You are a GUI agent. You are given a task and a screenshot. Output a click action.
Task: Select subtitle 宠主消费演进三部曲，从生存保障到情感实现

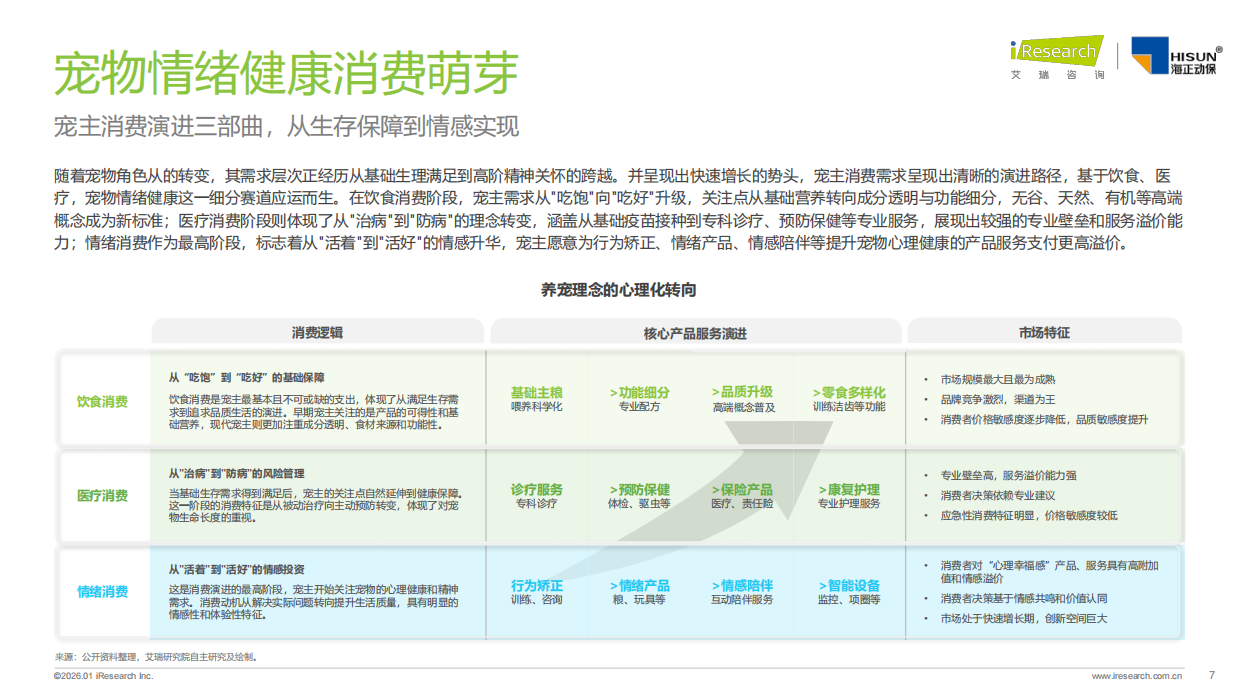(x=286, y=127)
